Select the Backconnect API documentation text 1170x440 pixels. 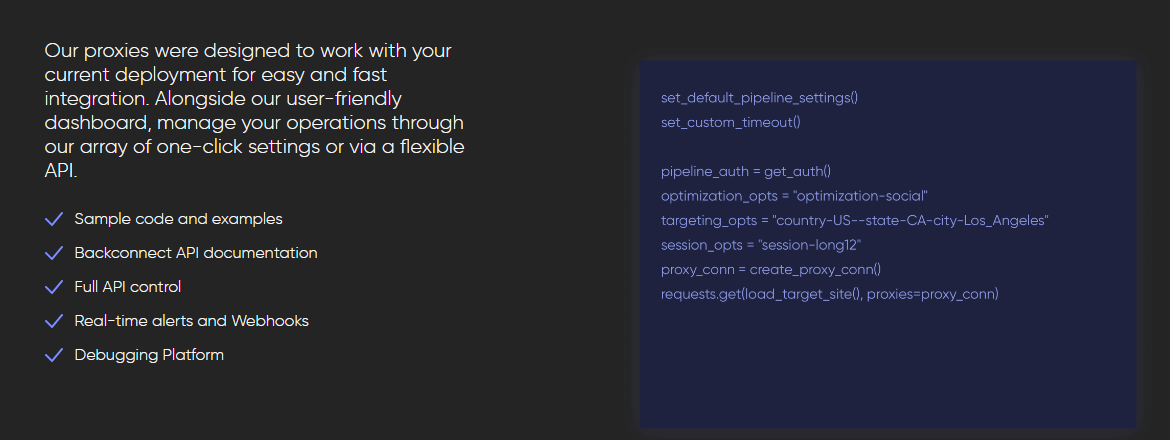point(195,253)
